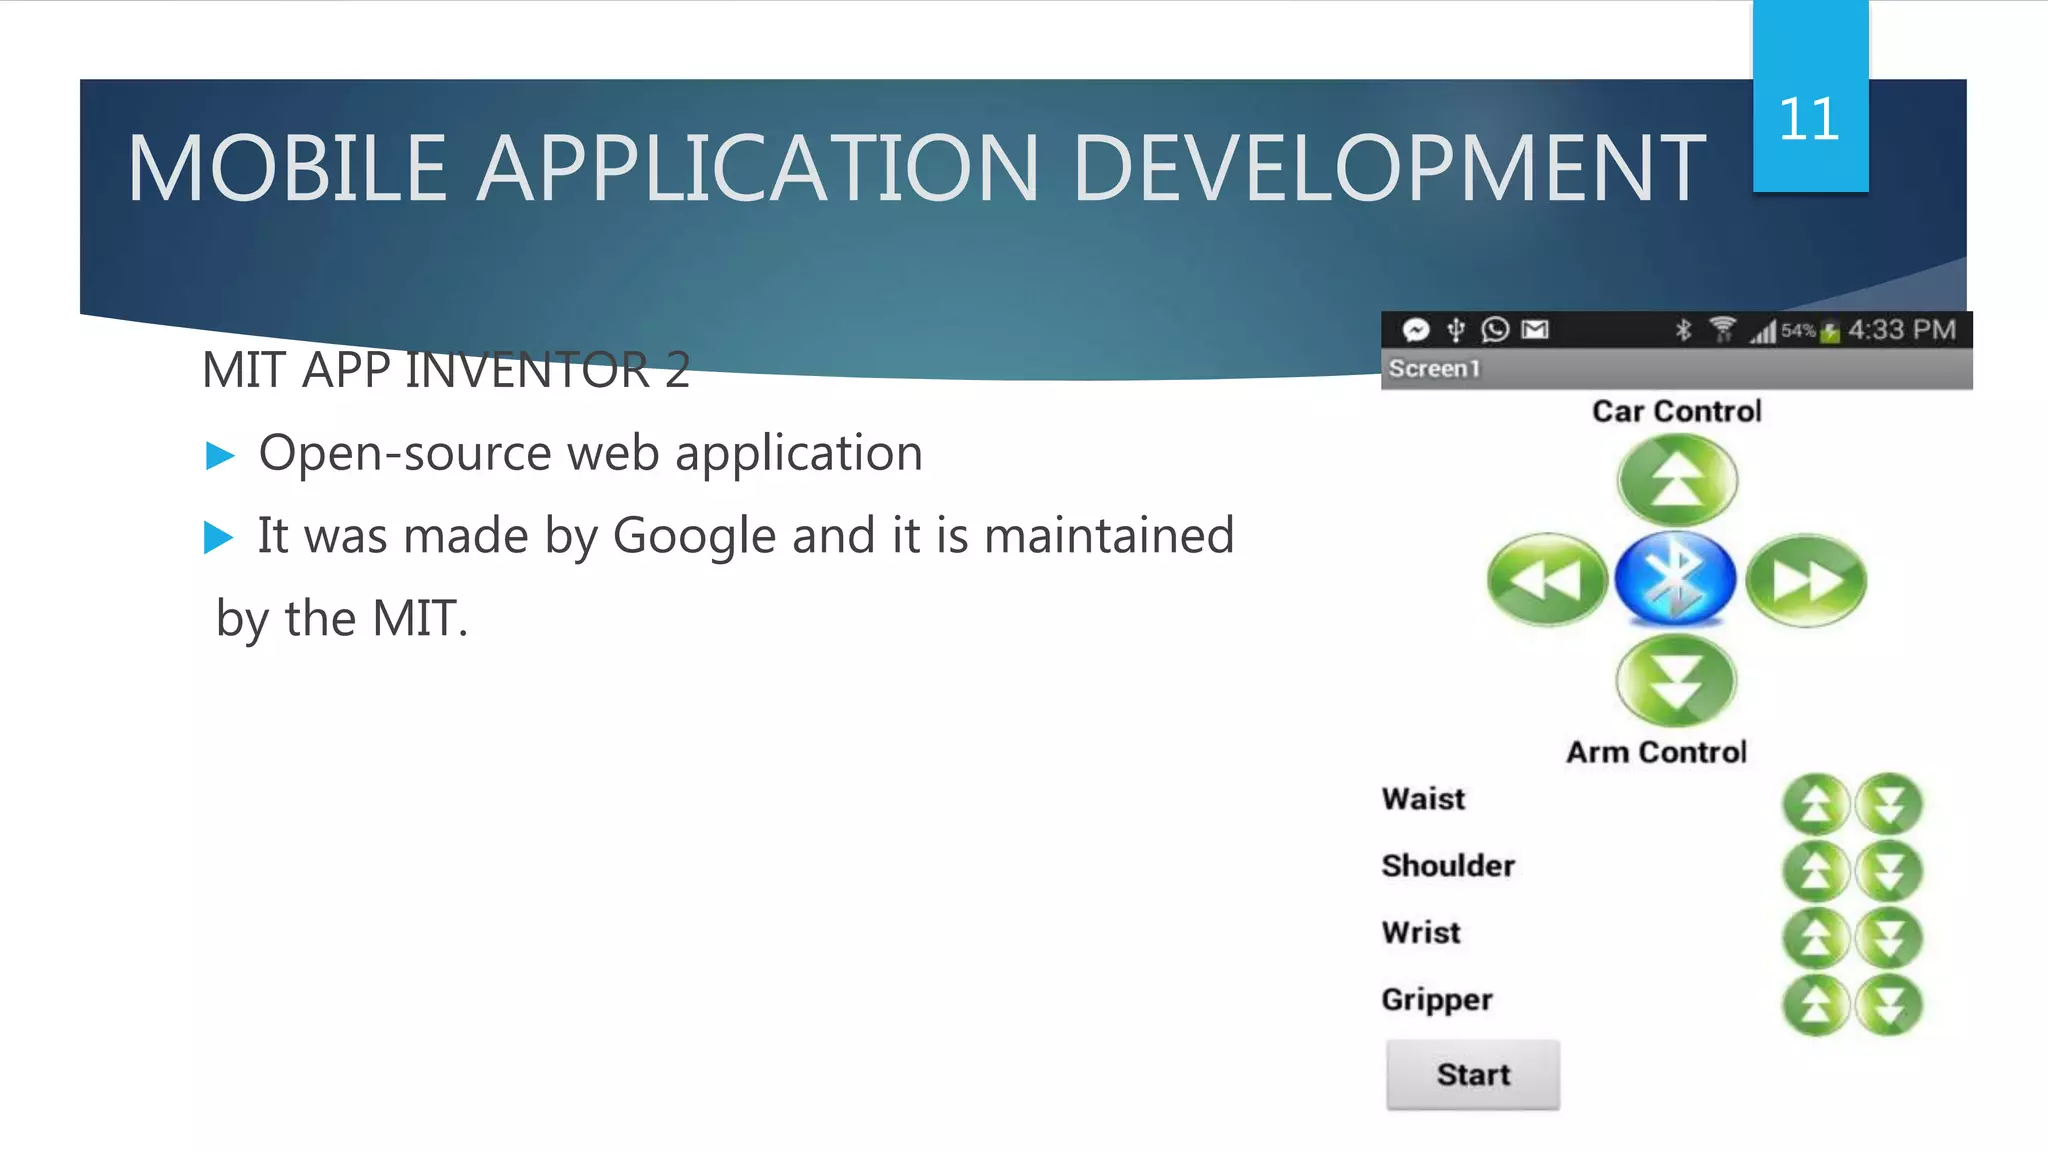Tap the Messenger notification icon in status bar
Viewport: 2048px width, 1152px height.
(1415, 330)
